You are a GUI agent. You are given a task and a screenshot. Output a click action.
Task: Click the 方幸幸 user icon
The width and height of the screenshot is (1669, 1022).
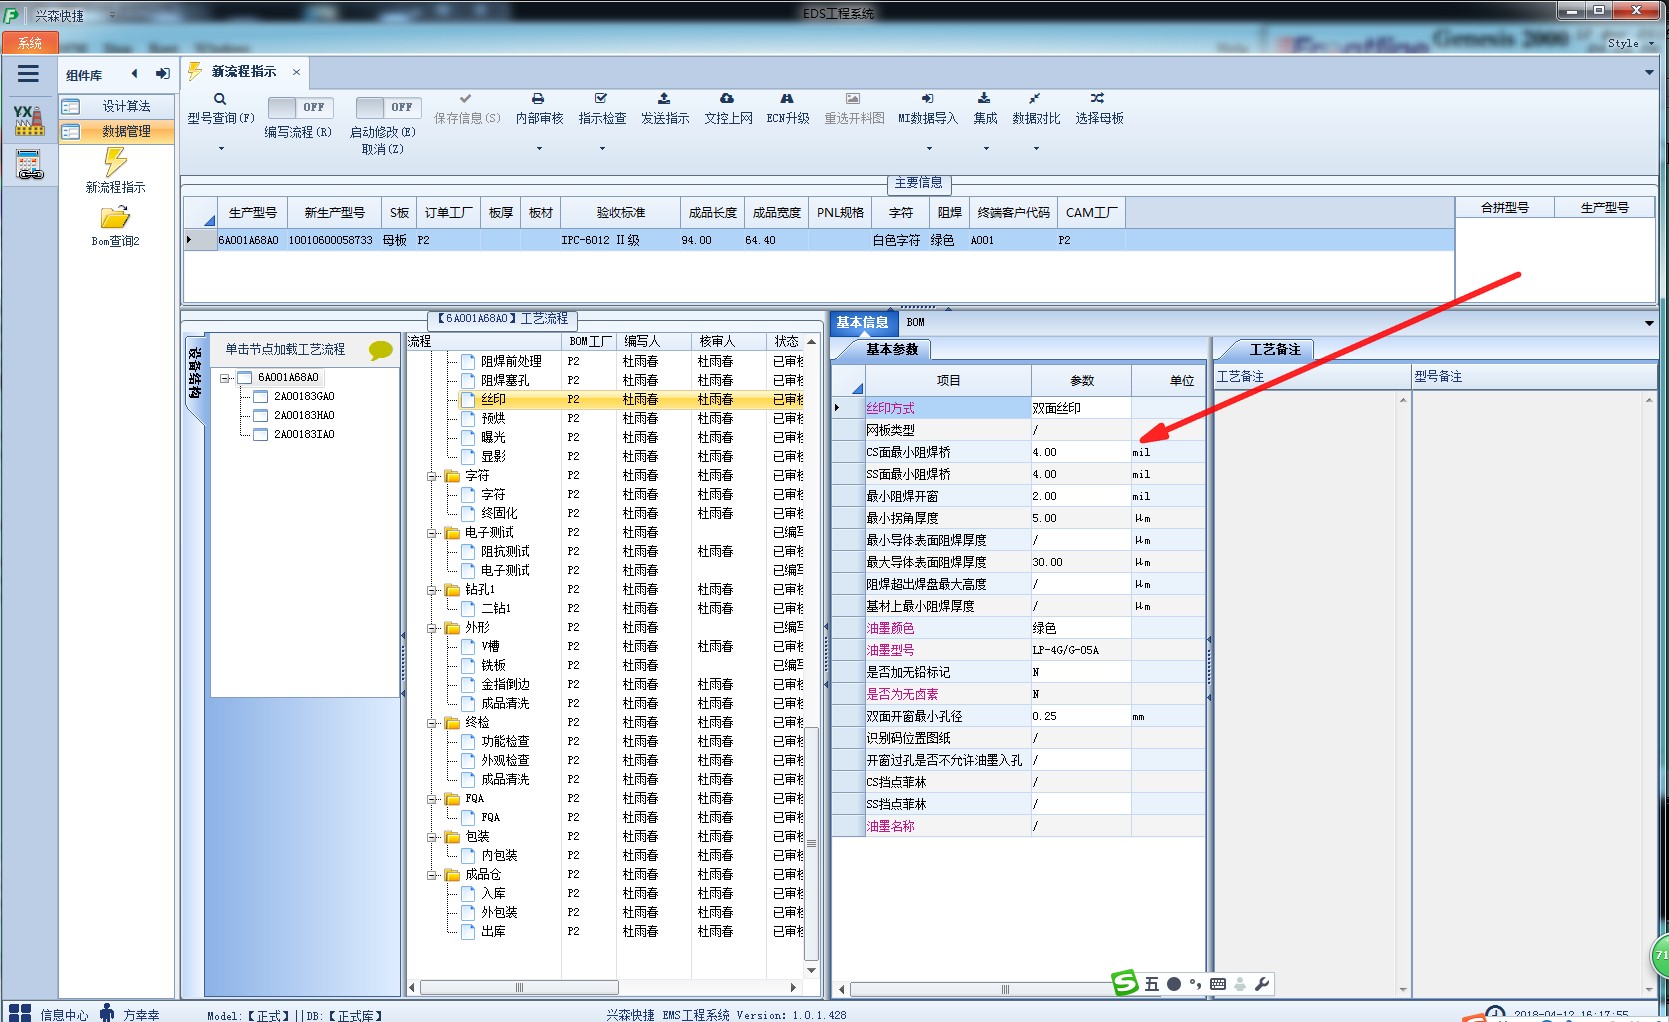point(107,1013)
